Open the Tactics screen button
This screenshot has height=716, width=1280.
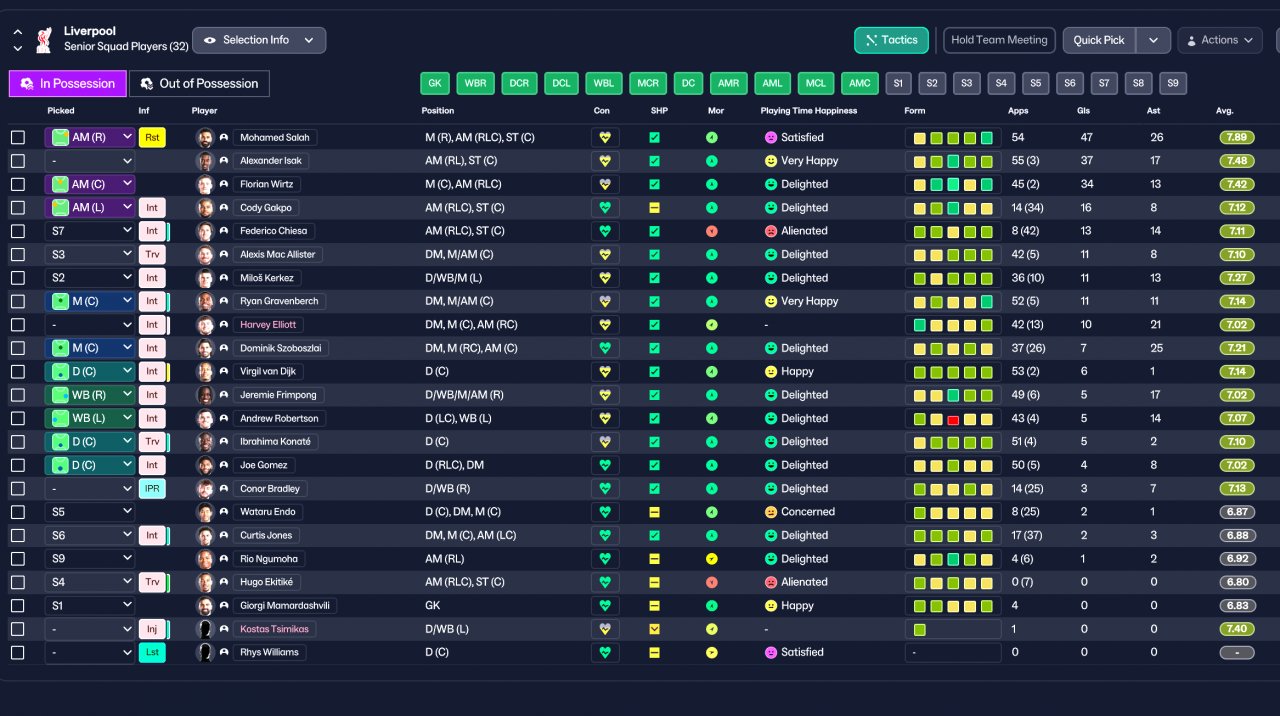pos(891,40)
